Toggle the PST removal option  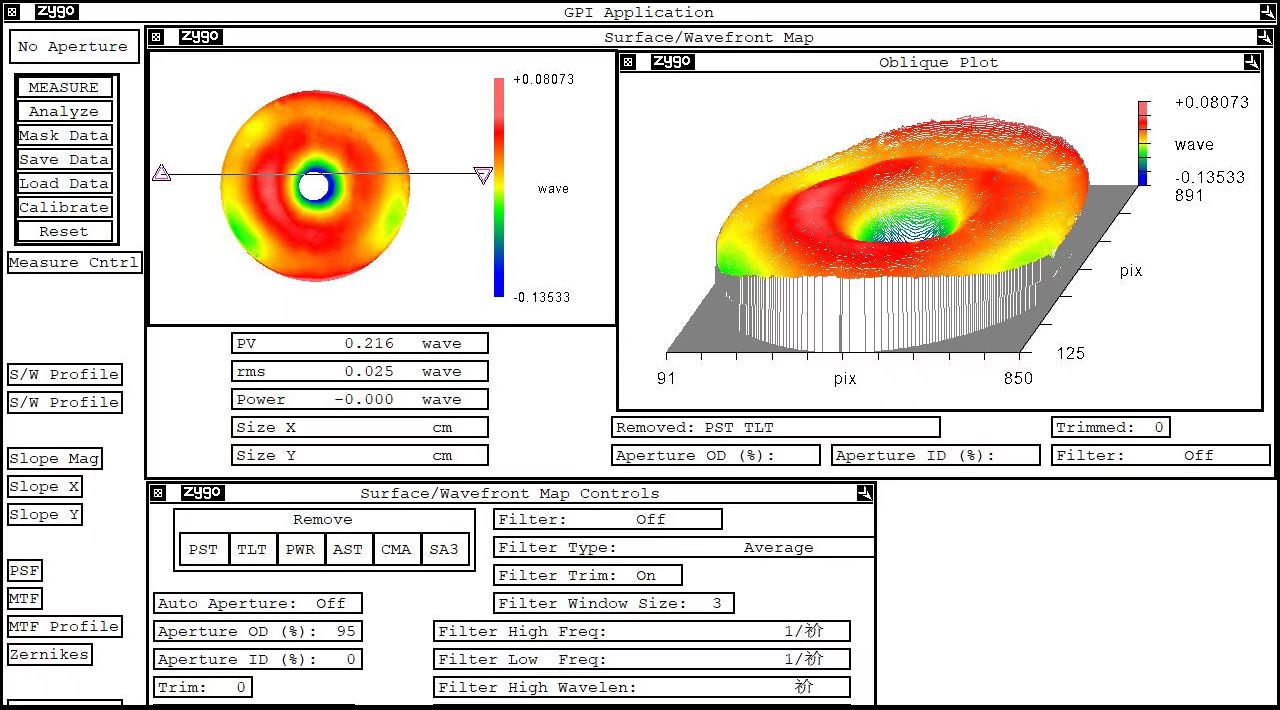[x=203, y=549]
